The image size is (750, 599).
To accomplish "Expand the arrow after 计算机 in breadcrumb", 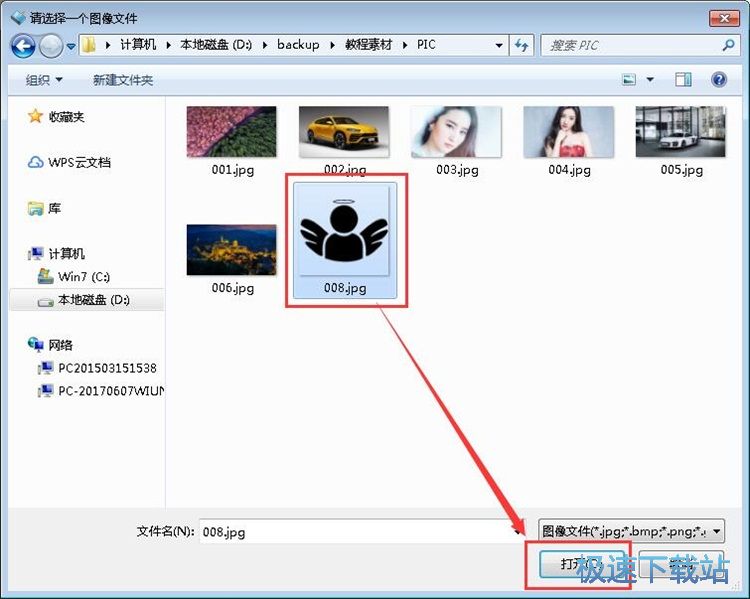I will pos(168,45).
